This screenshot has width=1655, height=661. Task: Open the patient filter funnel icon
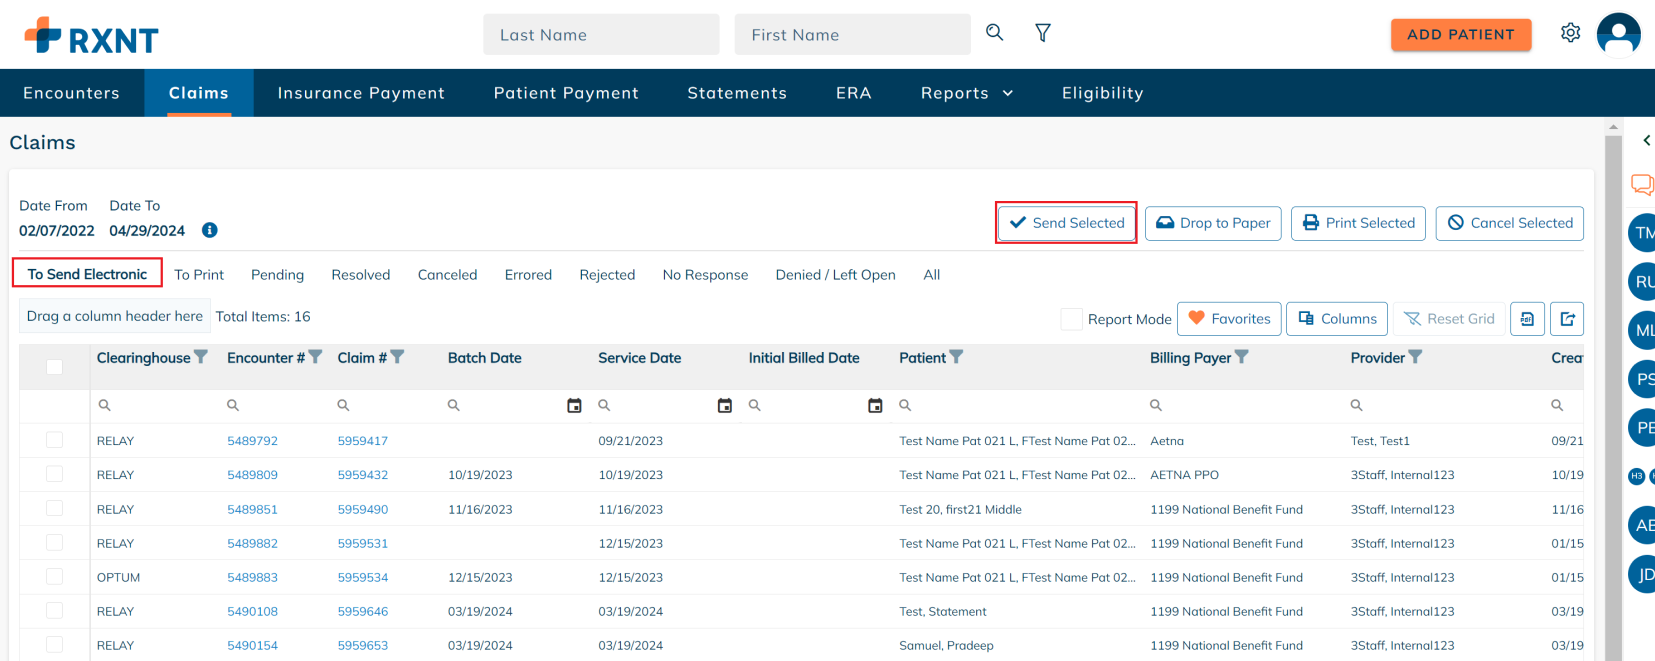pyautogui.click(x=1042, y=33)
